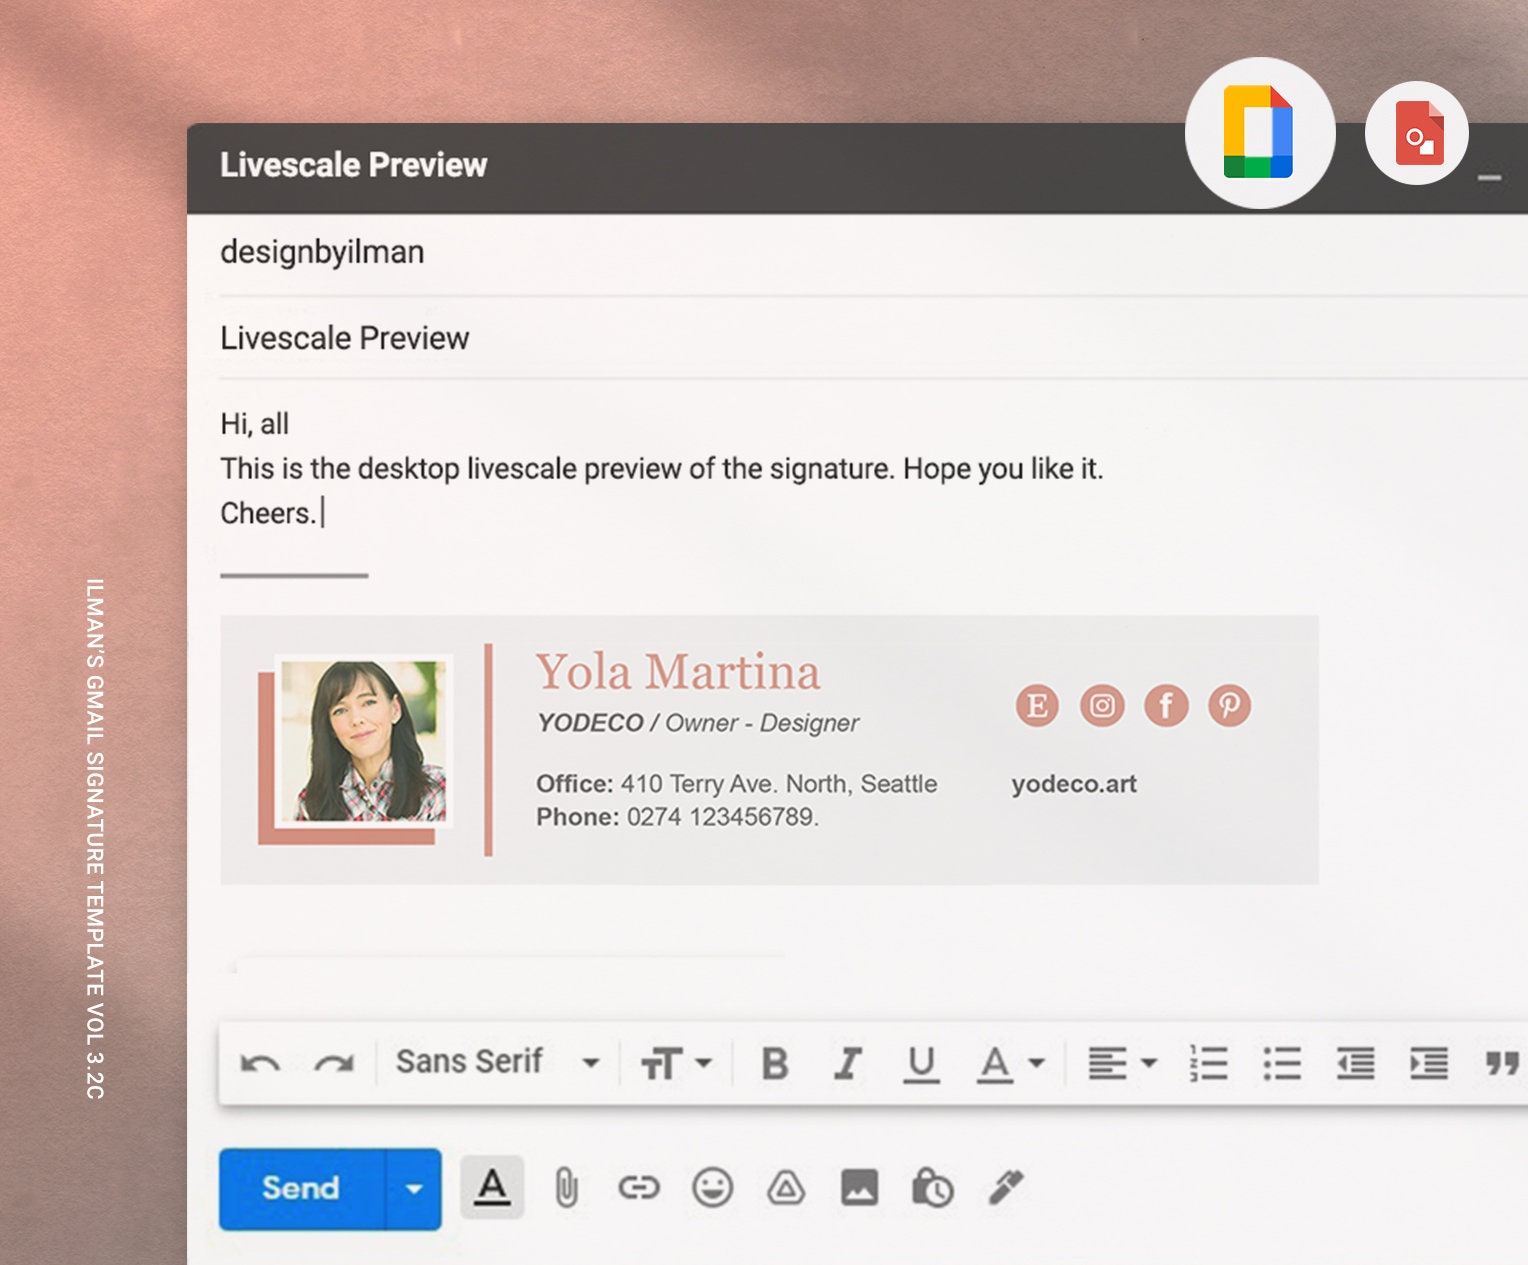Click the Livescale Preview subject field
This screenshot has height=1265, width=1528.
(x=872, y=338)
